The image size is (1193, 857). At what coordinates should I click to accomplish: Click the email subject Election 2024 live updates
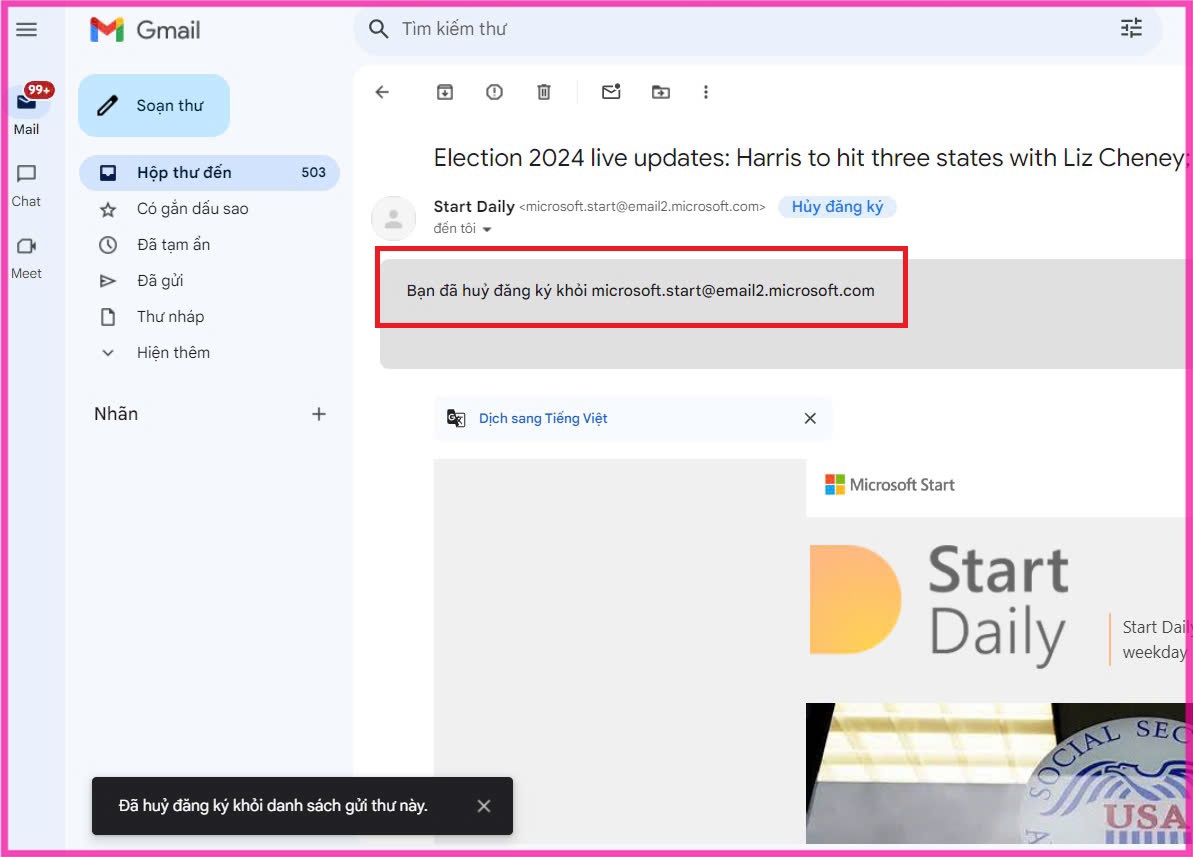[810, 158]
